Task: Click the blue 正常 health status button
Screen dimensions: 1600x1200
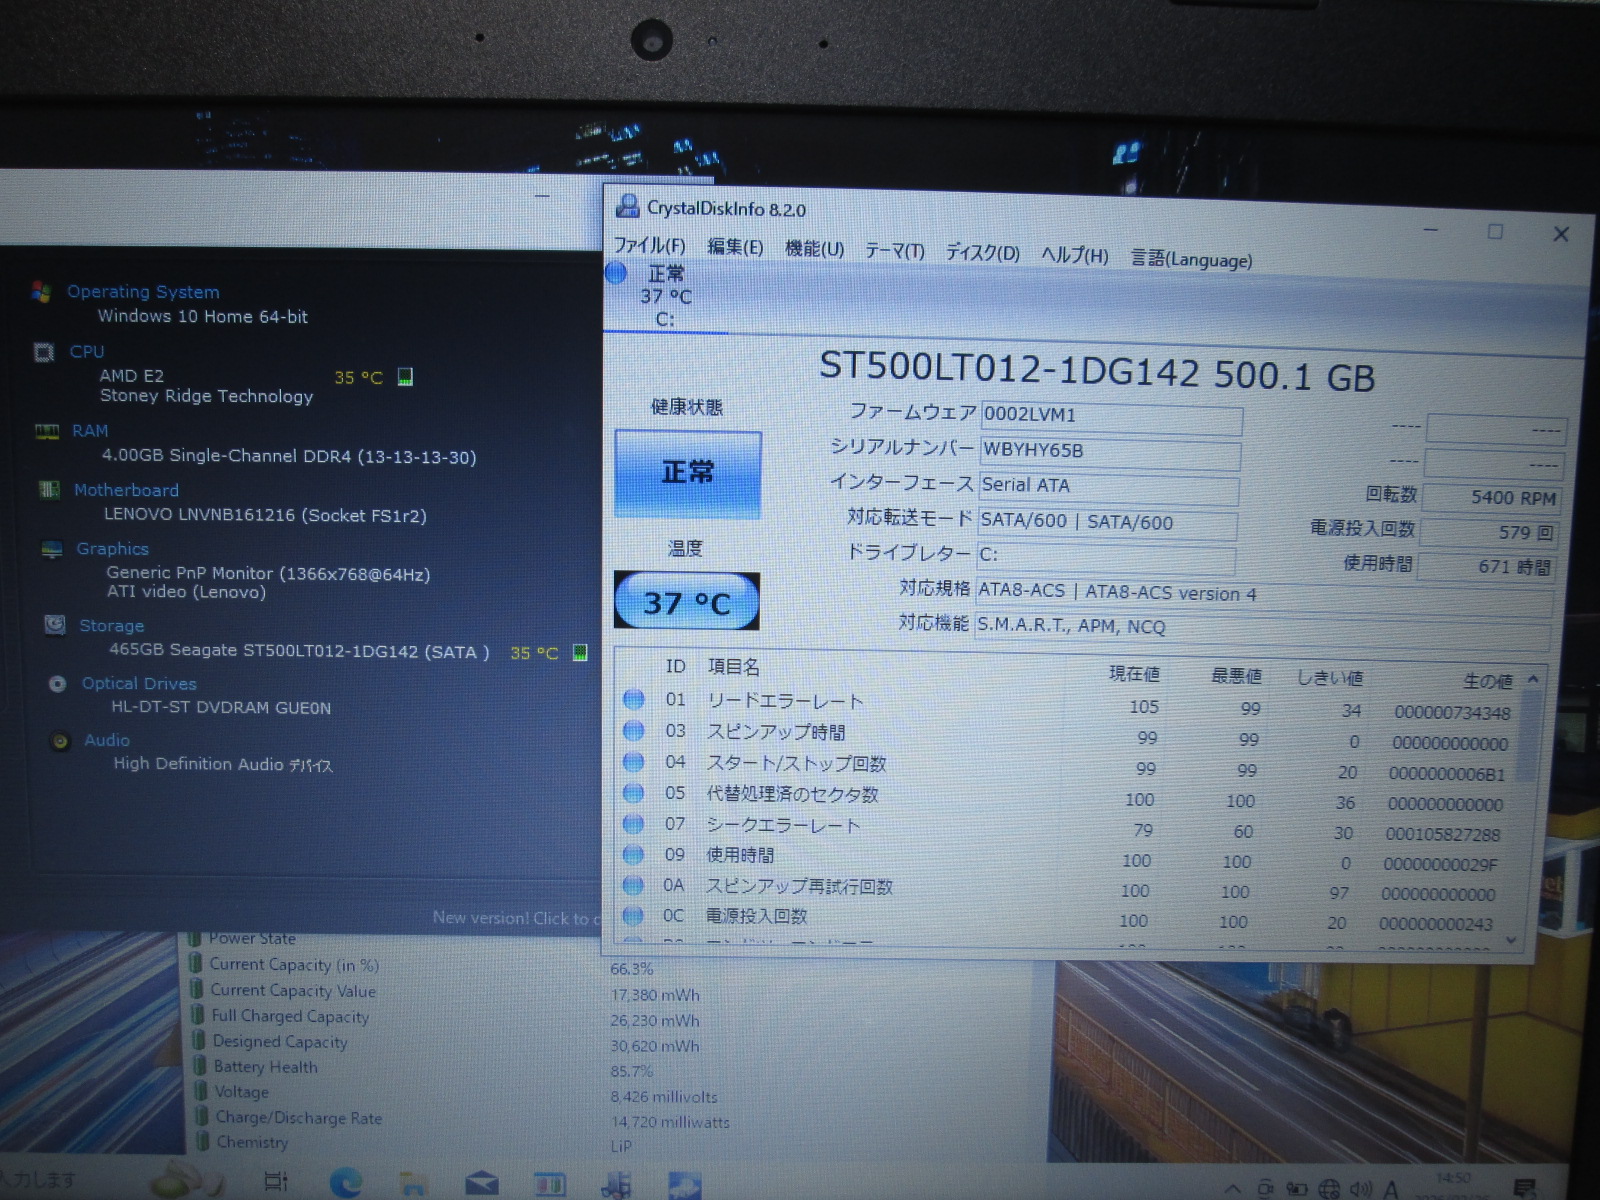Action: click(x=688, y=472)
